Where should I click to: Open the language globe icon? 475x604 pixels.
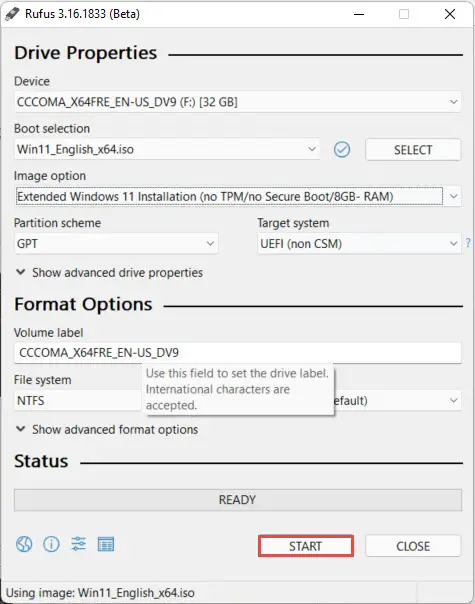24,544
